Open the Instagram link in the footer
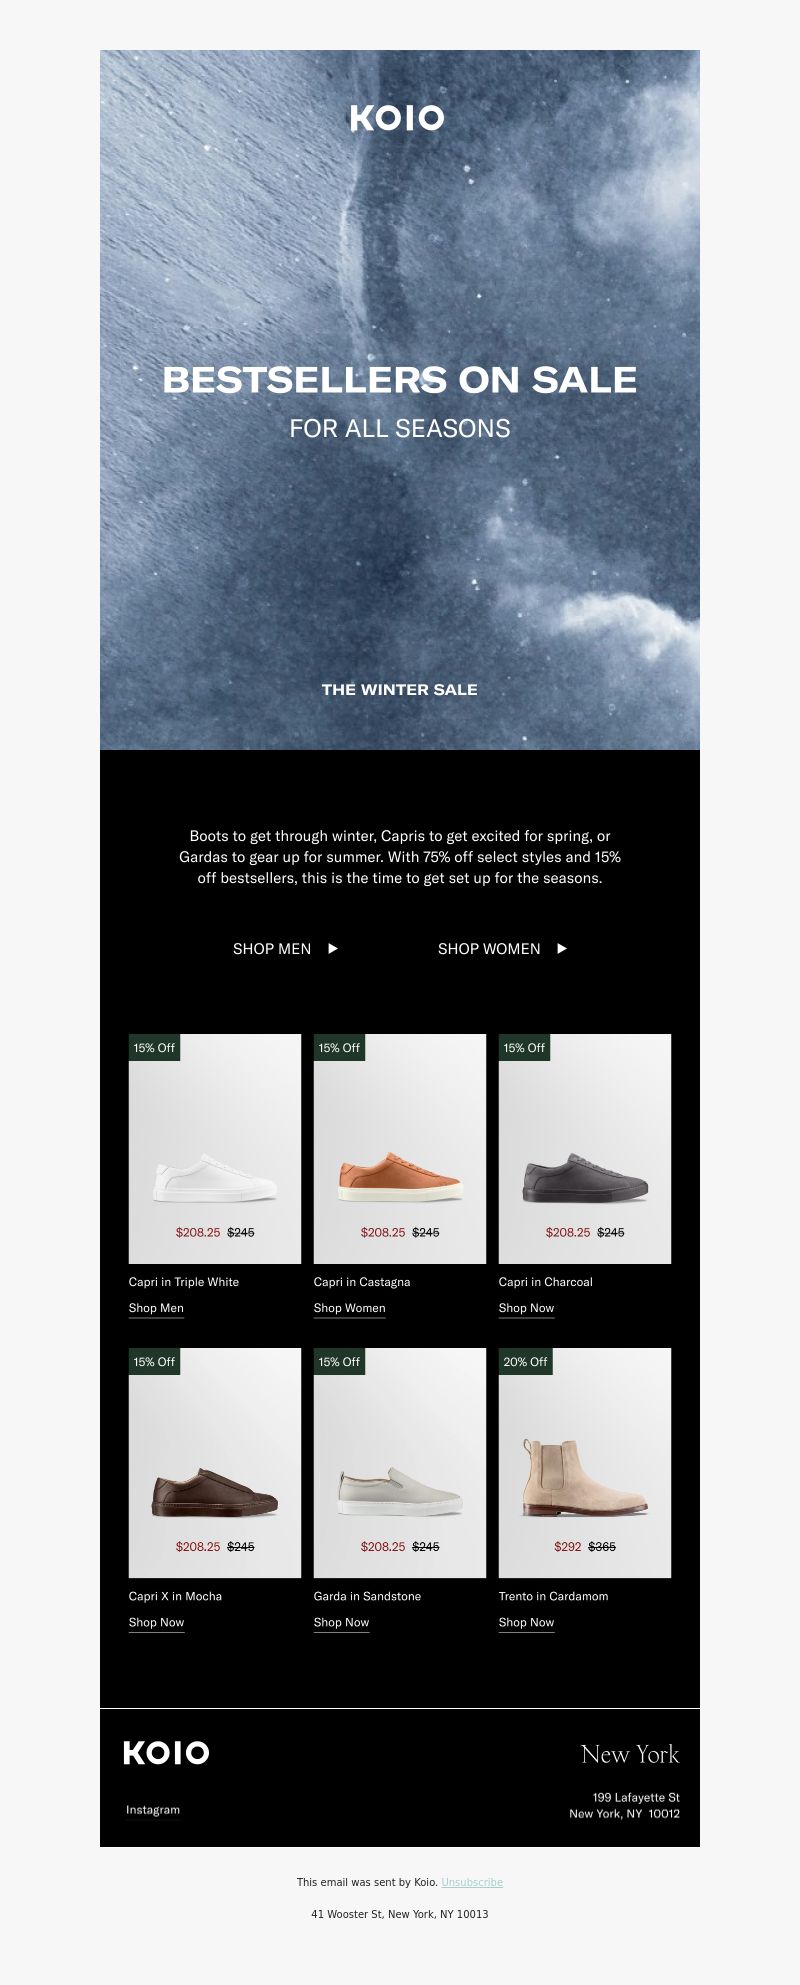This screenshot has height=1985, width=800. (x=153, y=1810)
